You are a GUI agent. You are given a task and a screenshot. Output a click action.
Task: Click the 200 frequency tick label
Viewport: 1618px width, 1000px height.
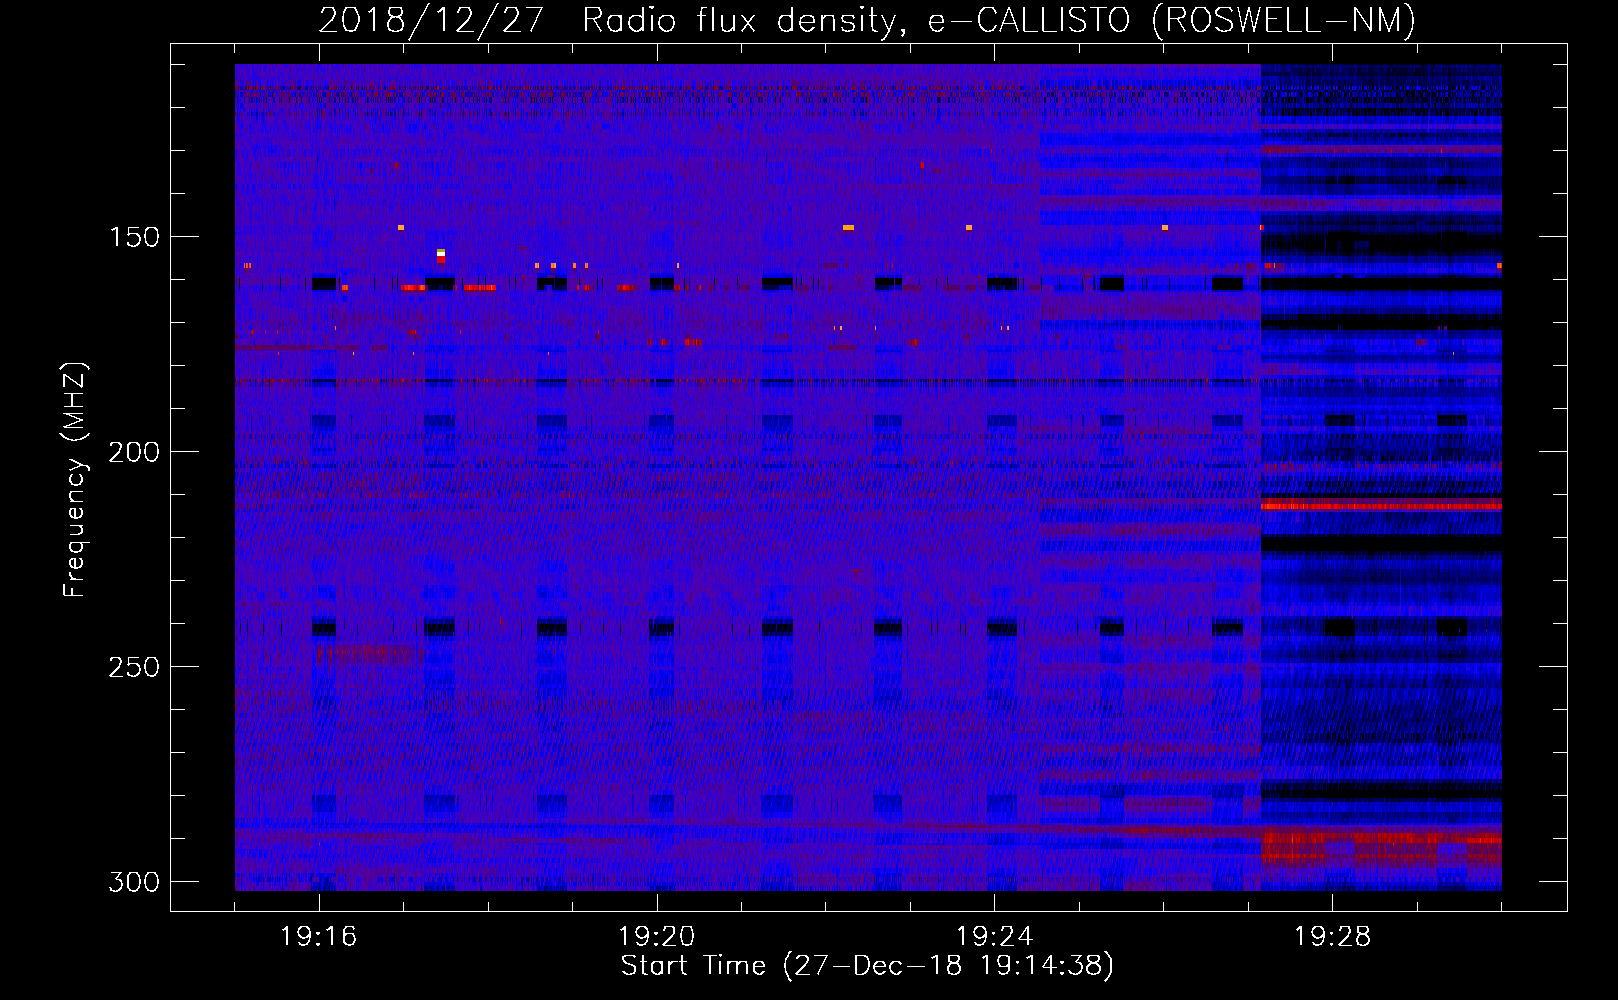click(134, 452)
